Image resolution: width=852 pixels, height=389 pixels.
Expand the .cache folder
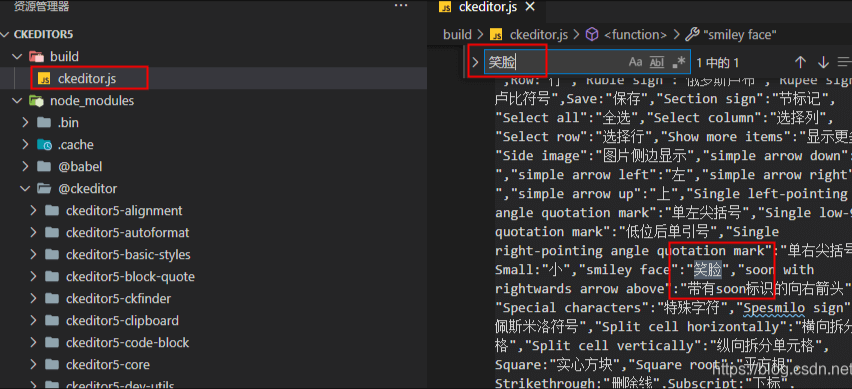click(25, 145)
